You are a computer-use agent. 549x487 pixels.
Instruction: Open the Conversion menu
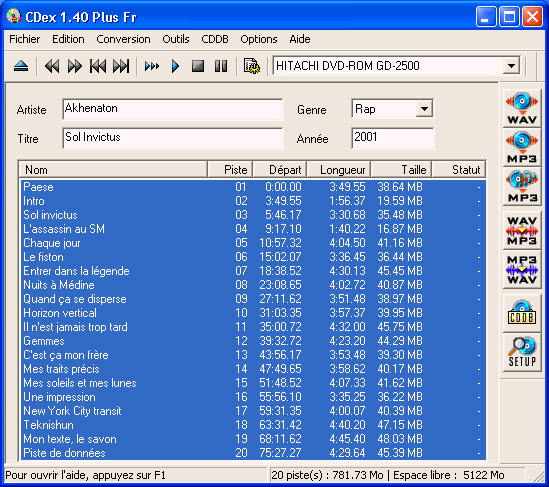coord(123,39)
